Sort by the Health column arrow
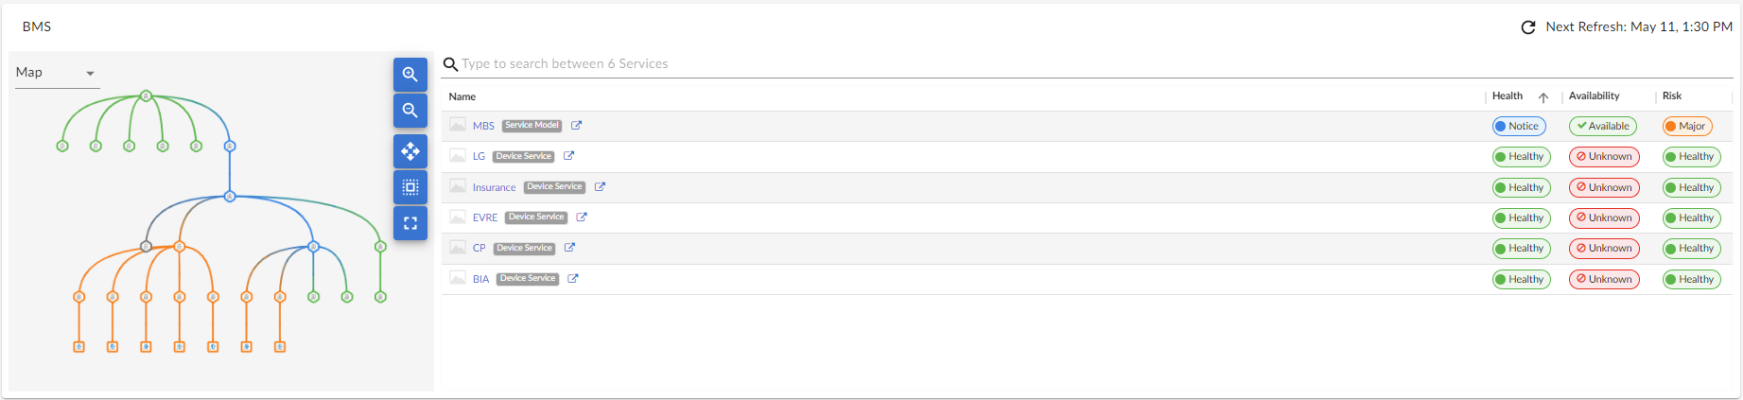This screenshot has height=400, width=1743. coord(1543,97)
